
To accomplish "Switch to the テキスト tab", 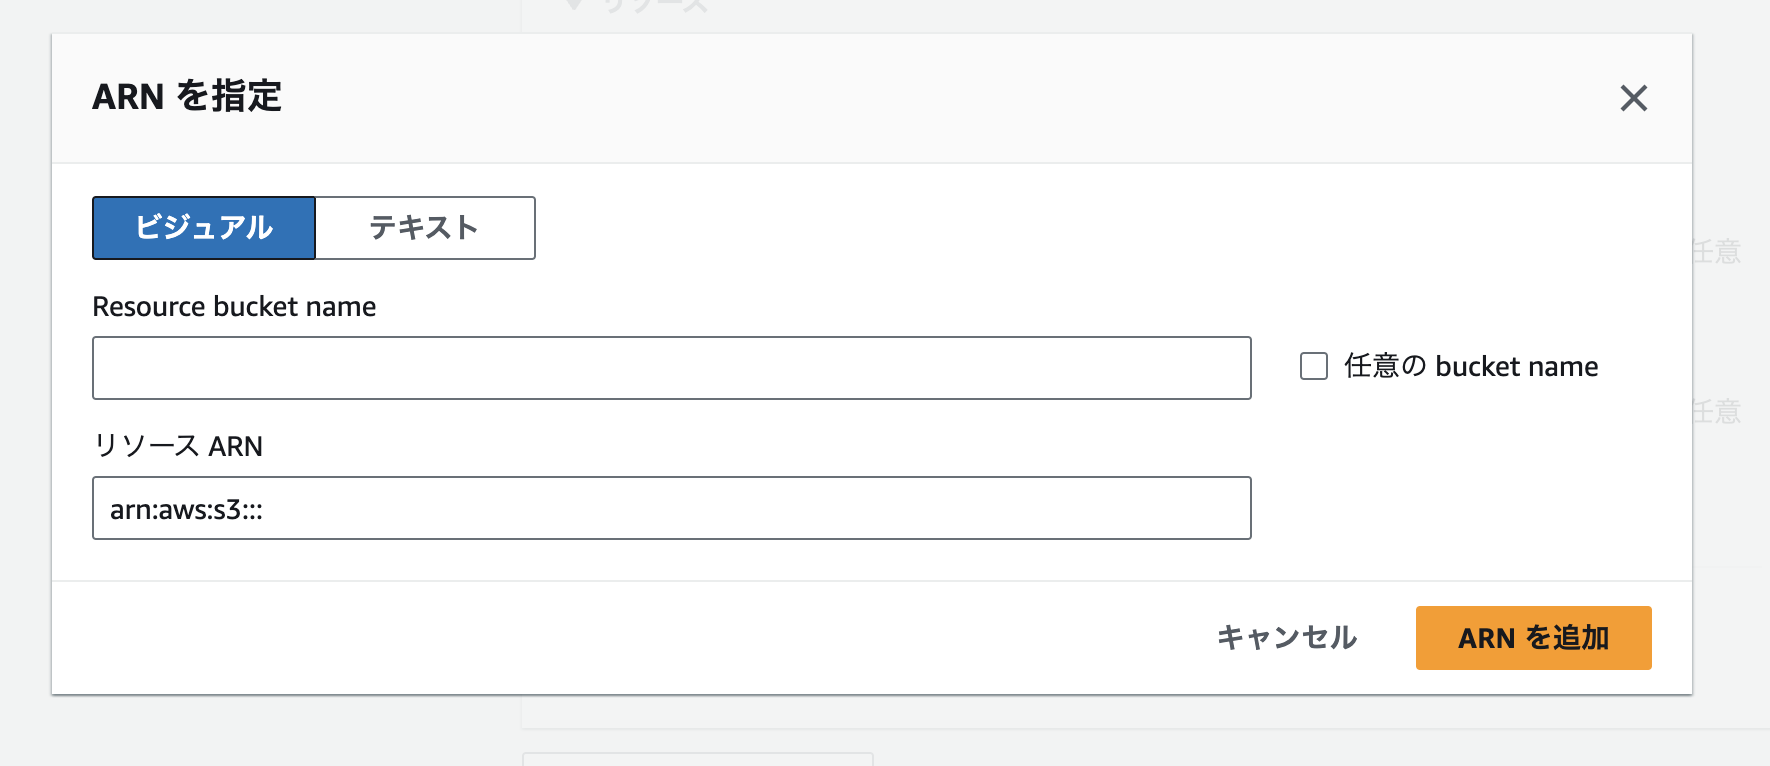I will click(x=425, y=228).
